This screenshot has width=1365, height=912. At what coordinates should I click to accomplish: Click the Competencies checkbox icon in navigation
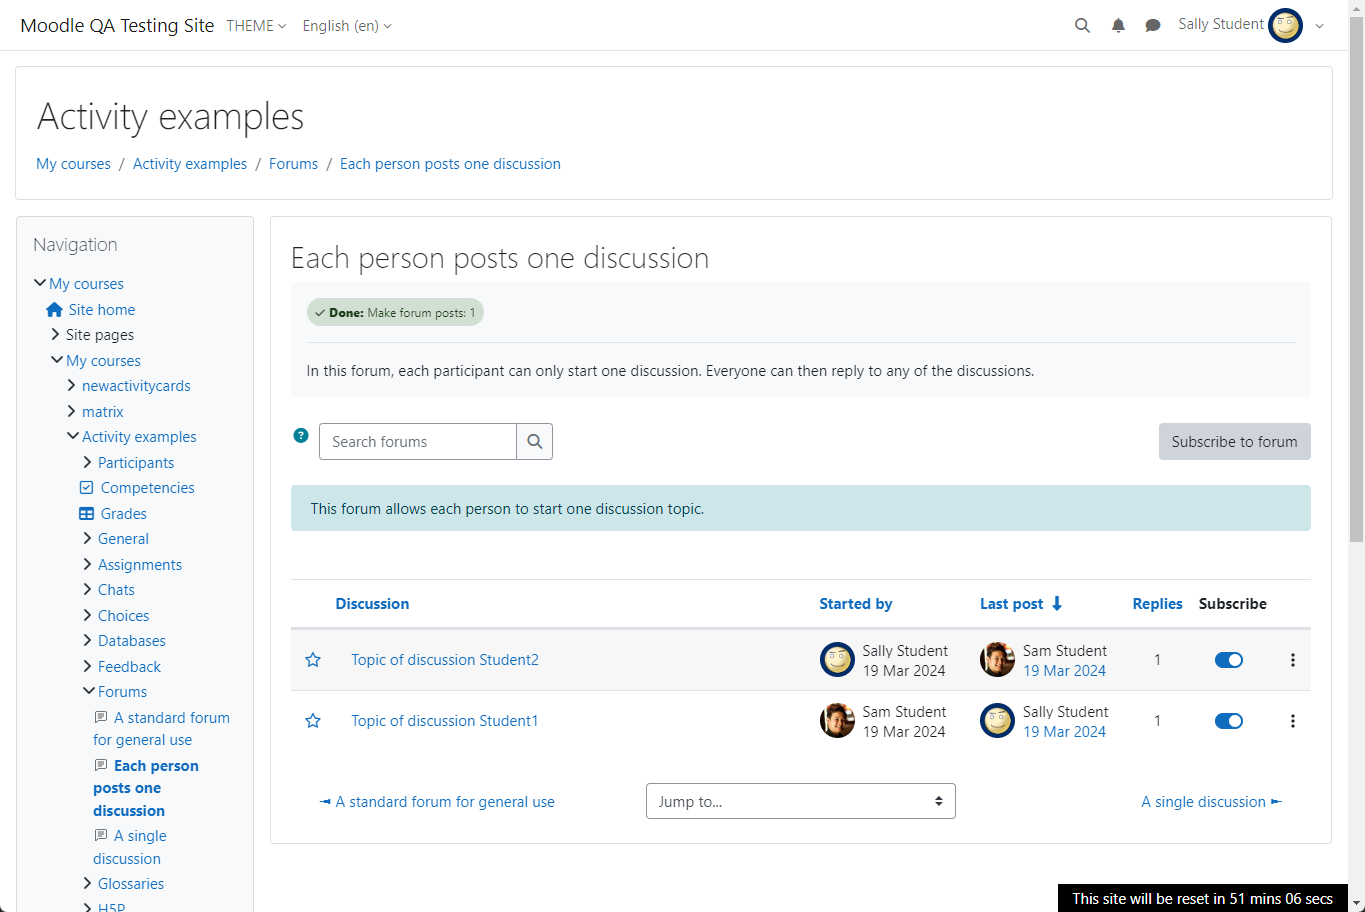(86, 488)
